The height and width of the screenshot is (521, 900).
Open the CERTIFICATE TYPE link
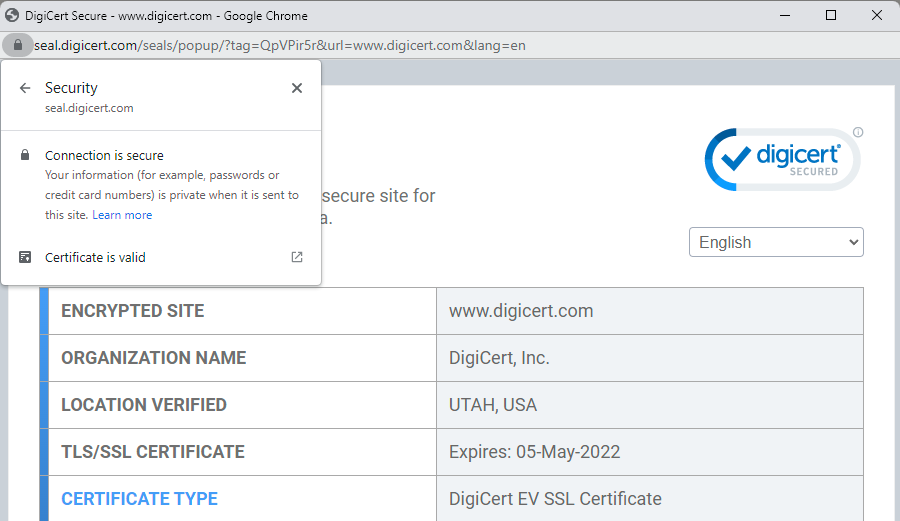click(139, 499)
